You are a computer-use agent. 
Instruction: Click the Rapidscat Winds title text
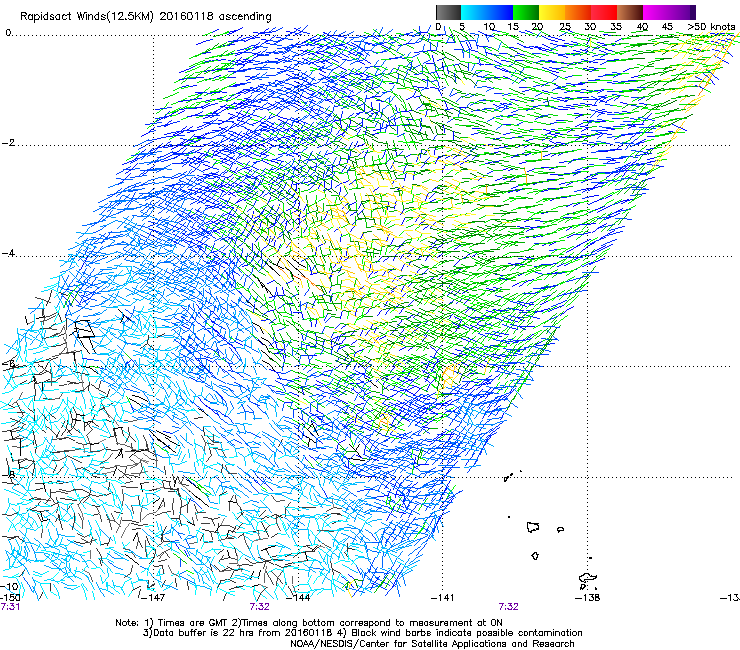[146, 16]
